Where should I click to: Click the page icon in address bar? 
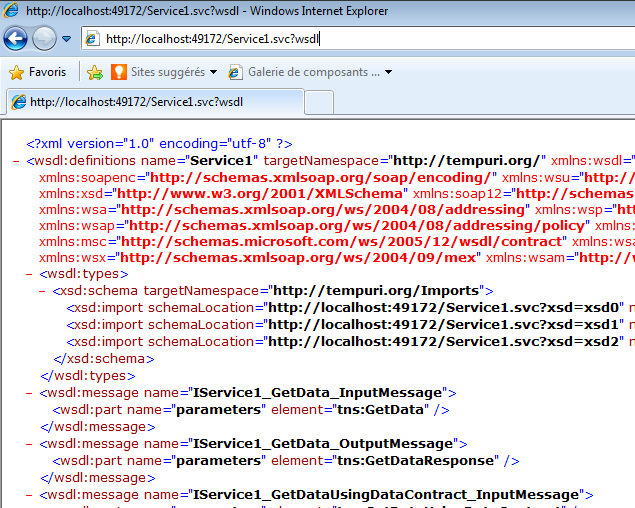coord(92,39)
